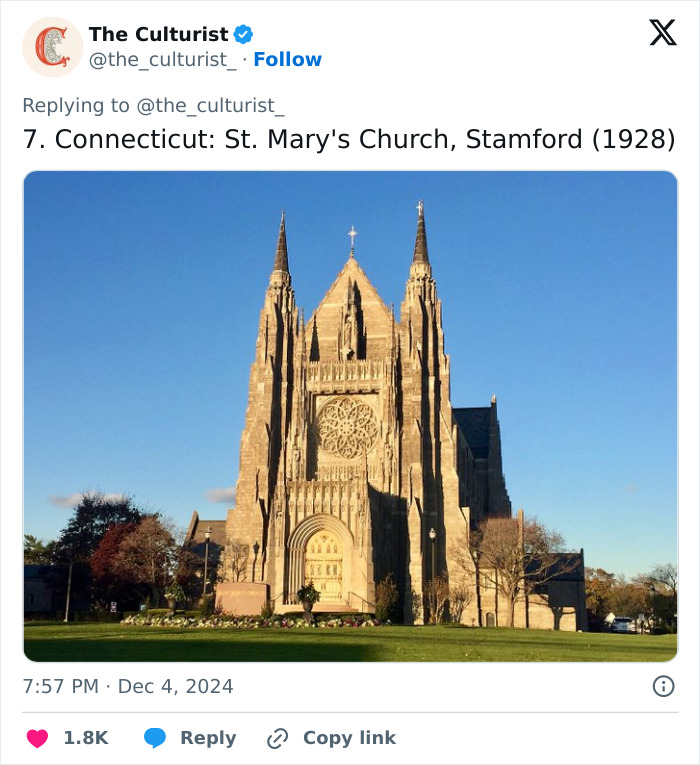Click the "Reply" text label
This screenshot has height=765, width=700.
tap(208, 738)
